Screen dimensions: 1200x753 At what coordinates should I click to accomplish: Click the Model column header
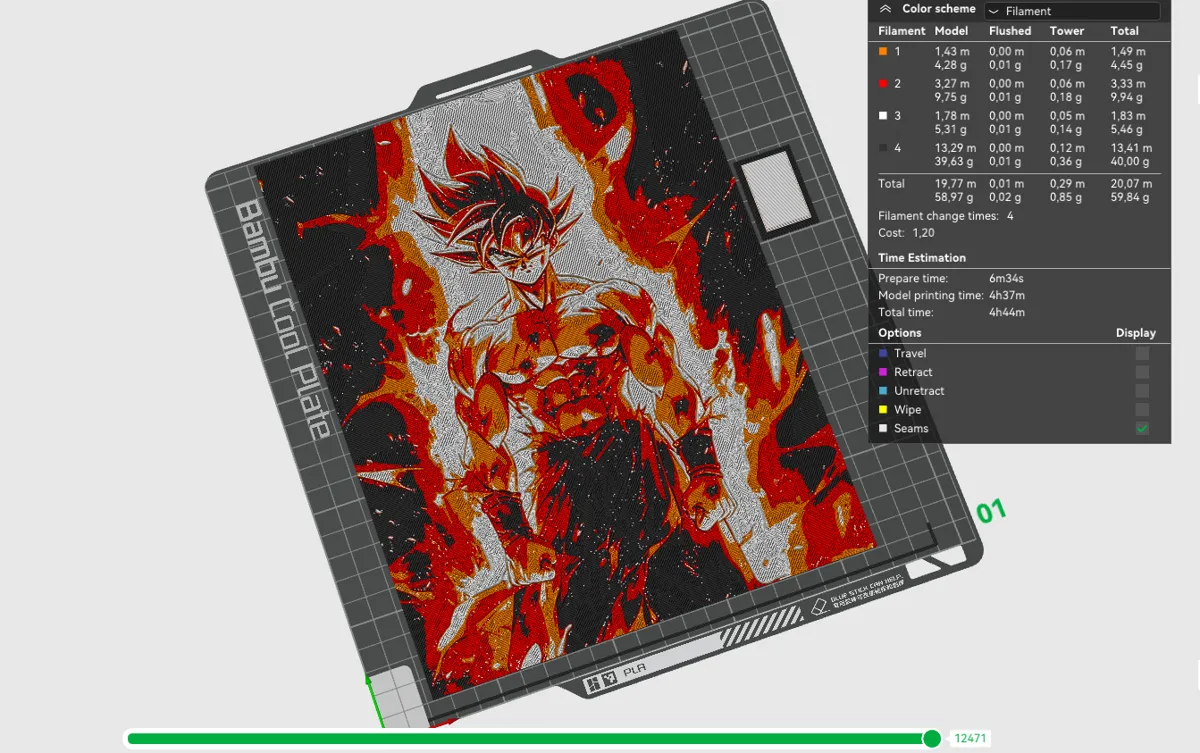951,31
